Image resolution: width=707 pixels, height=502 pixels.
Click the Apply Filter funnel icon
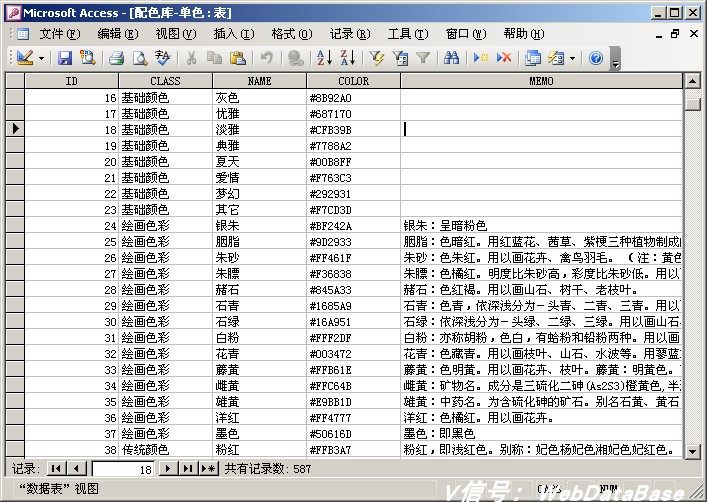pyautogui.click(x=423, y=58)
